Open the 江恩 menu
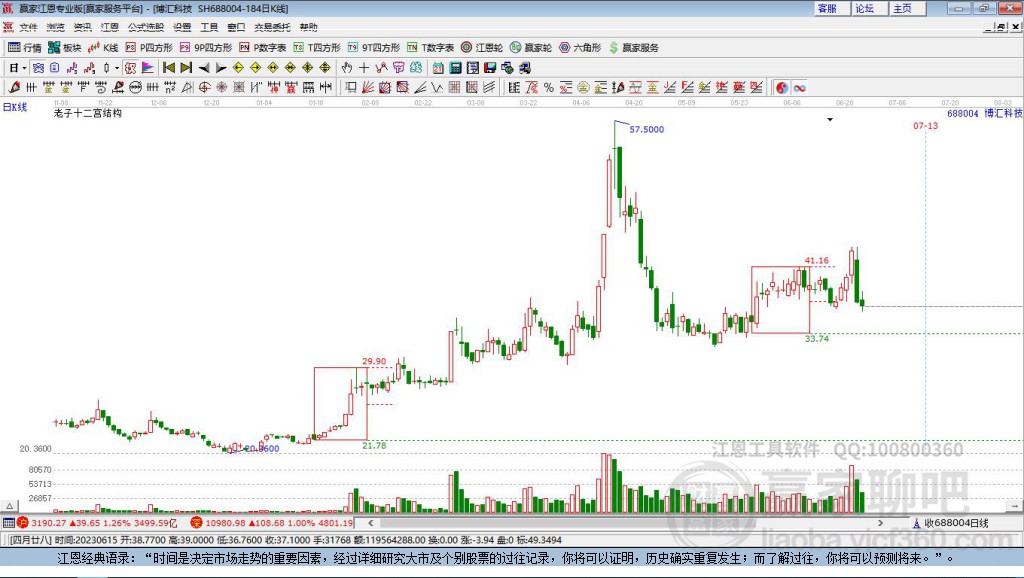The image size is (1024, 578). tap(110, 27)
